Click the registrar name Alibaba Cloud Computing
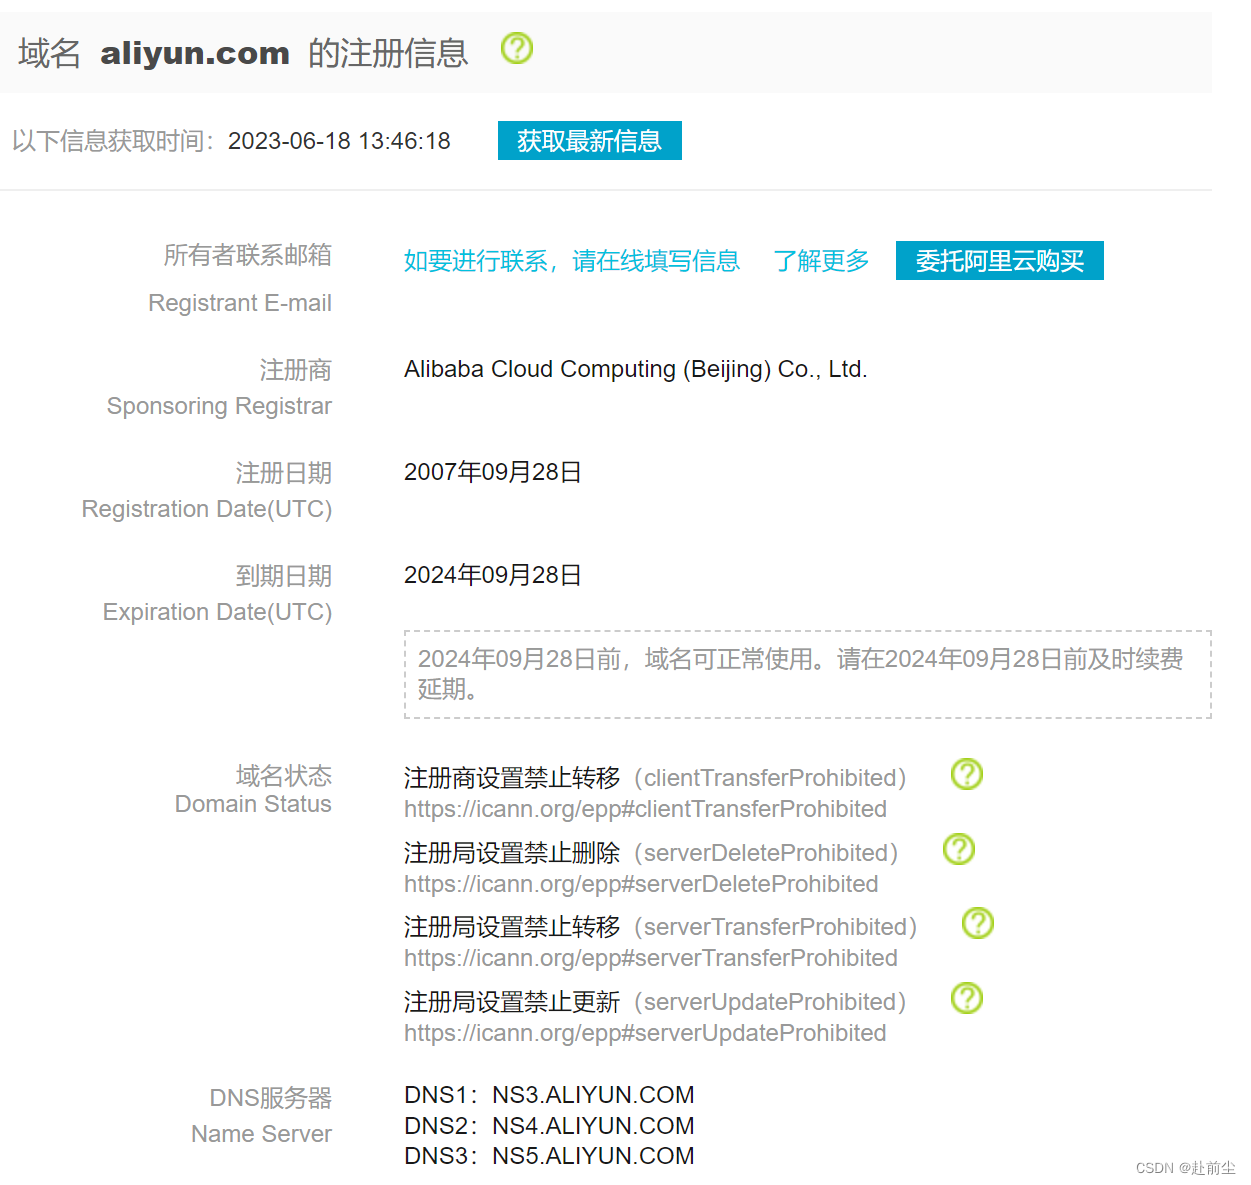The width and height of the screenshot is (1251, 1185). [x=636, y=369]
